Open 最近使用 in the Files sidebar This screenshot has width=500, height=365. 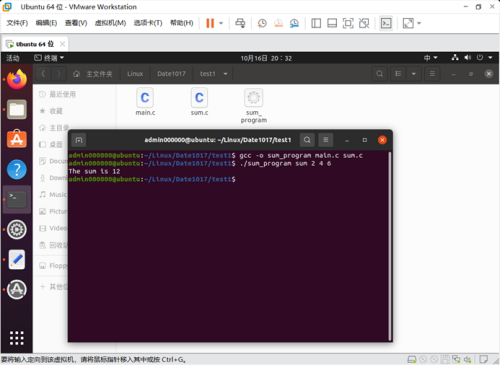[x=58, y=94]
